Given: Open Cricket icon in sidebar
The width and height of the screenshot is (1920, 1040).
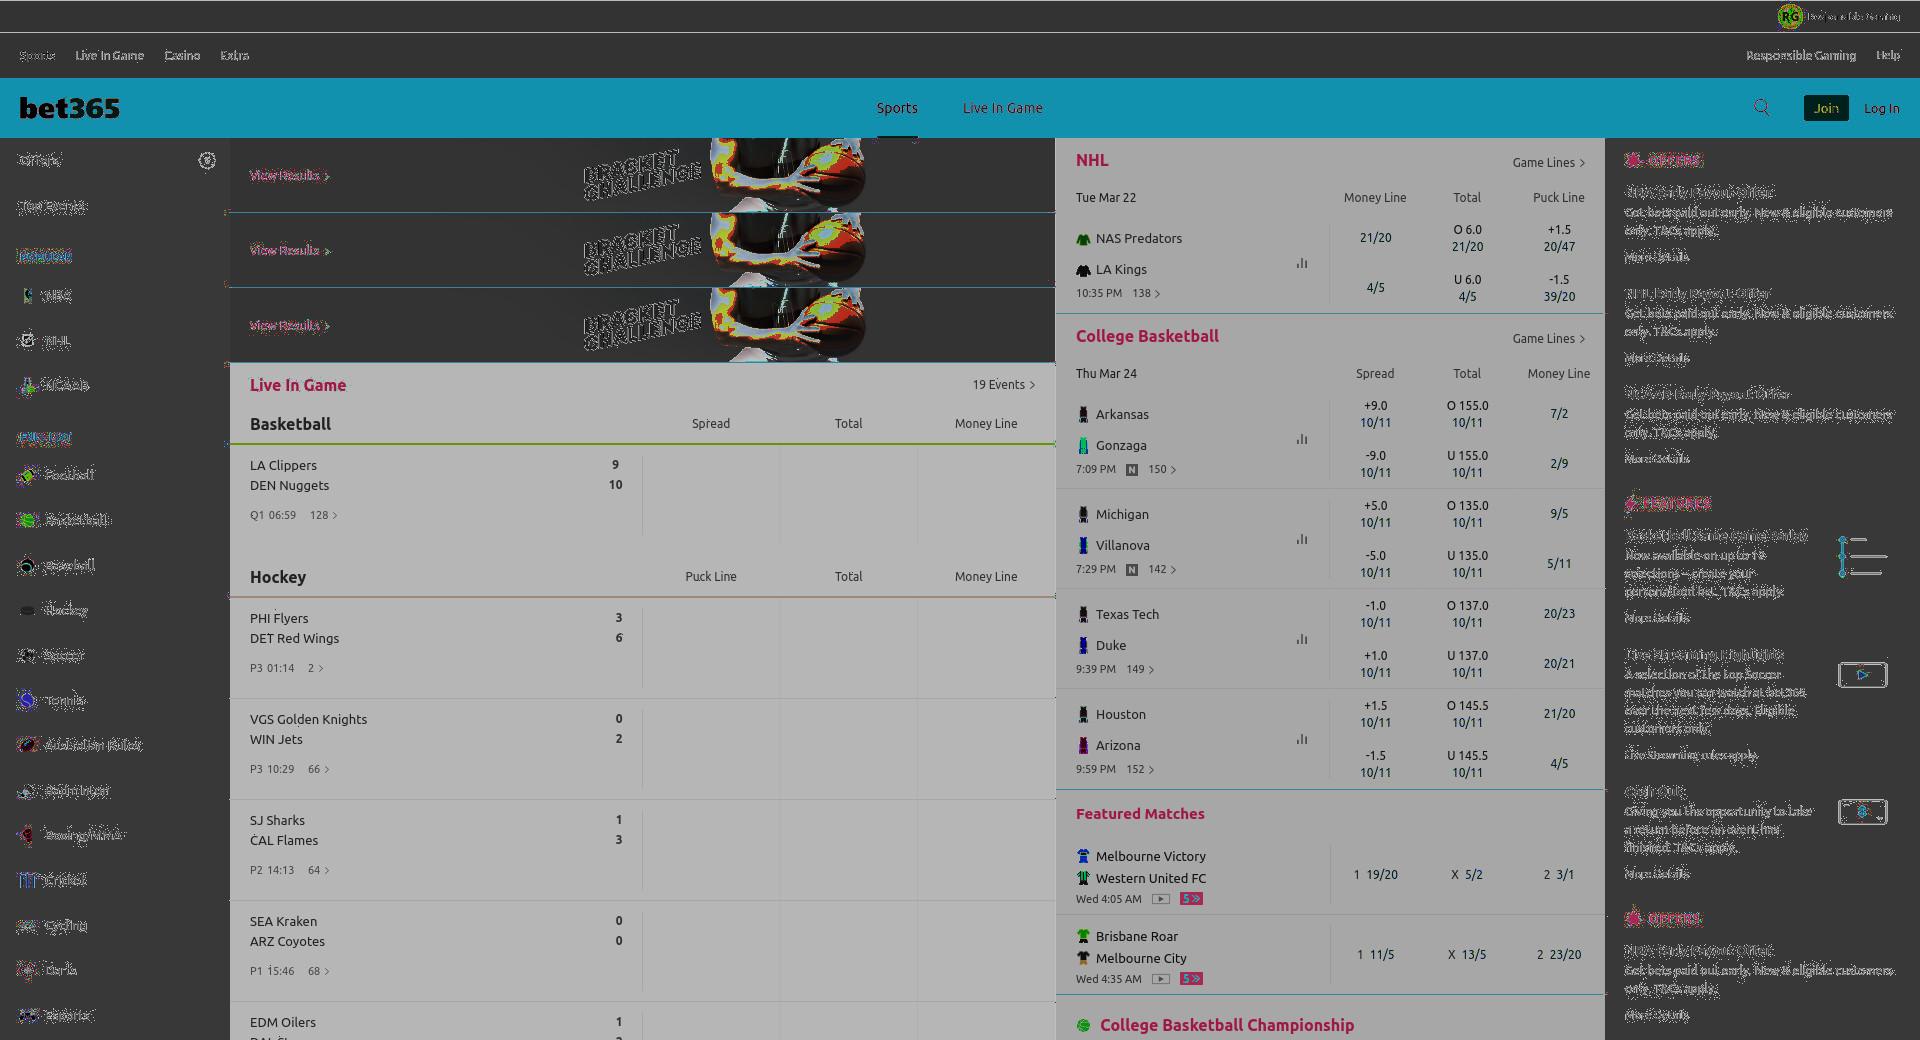Looking at the screenshot, I should pos(28,880).
